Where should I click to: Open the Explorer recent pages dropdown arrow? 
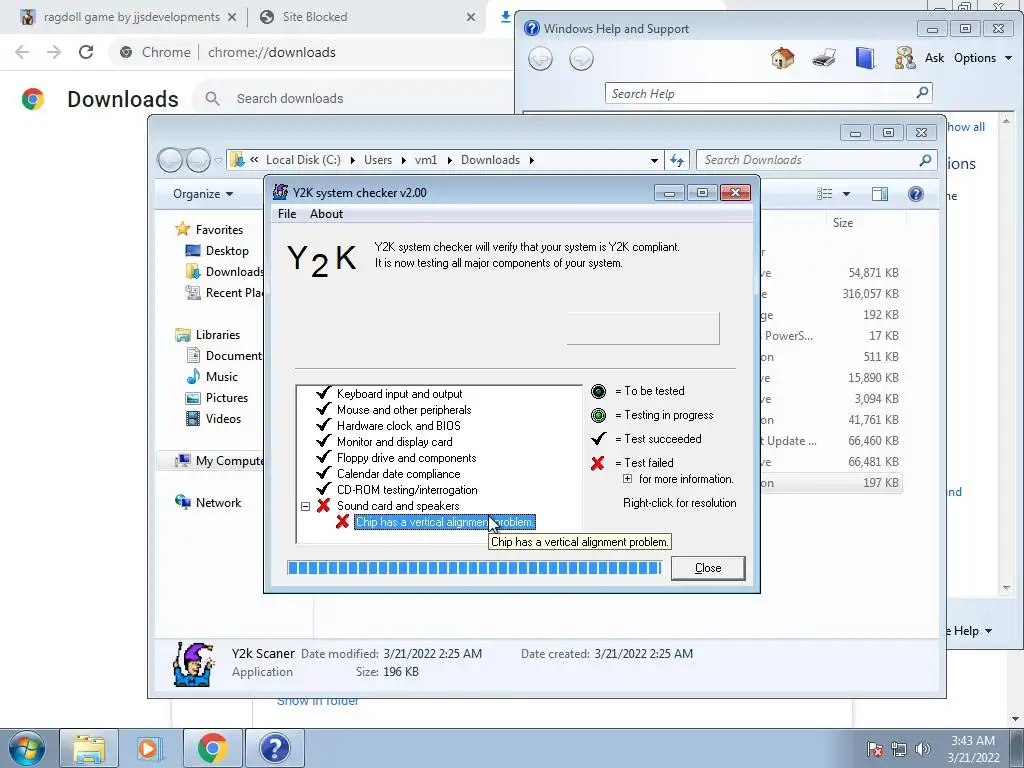coord(218,160)
